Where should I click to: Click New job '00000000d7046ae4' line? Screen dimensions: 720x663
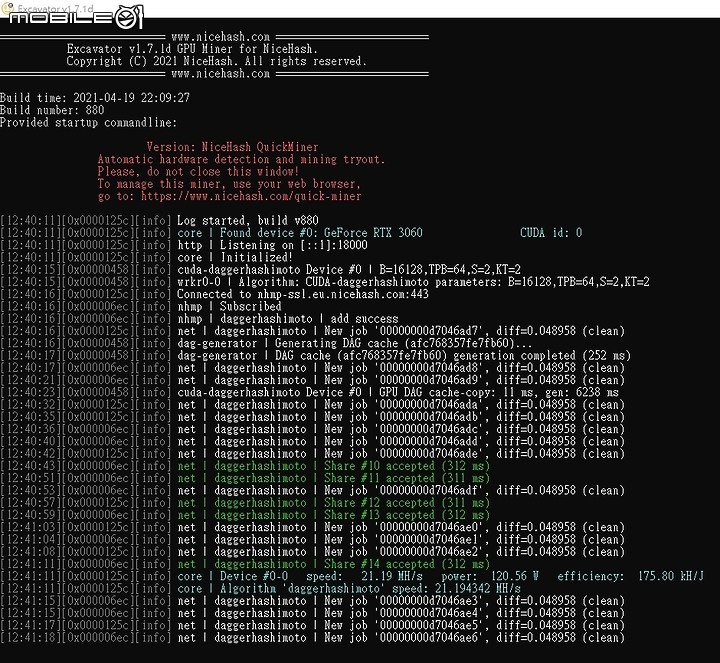401,613
